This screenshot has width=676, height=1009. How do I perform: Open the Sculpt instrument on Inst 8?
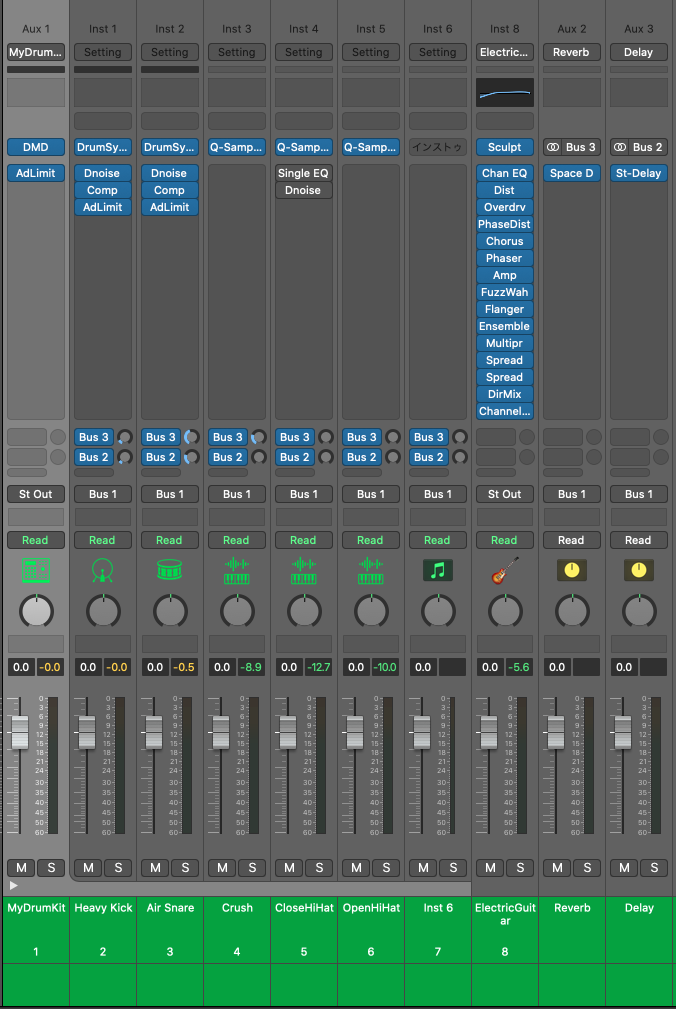tap(505, 147)
